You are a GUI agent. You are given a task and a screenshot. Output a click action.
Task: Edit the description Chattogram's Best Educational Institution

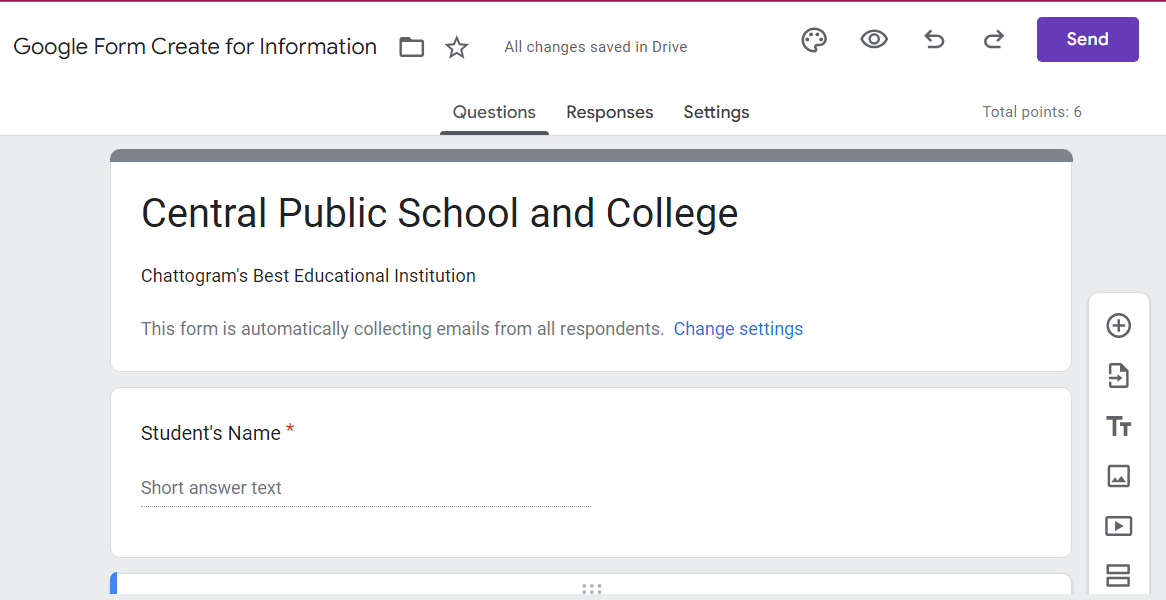[x=308, y=276]
